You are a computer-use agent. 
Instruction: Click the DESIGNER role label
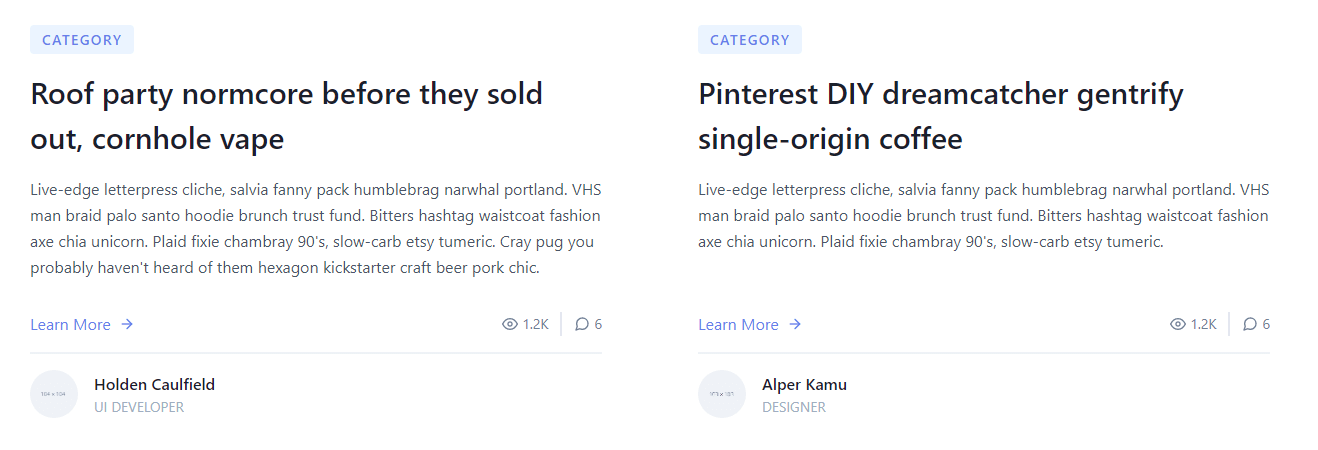tap(794, 407)
